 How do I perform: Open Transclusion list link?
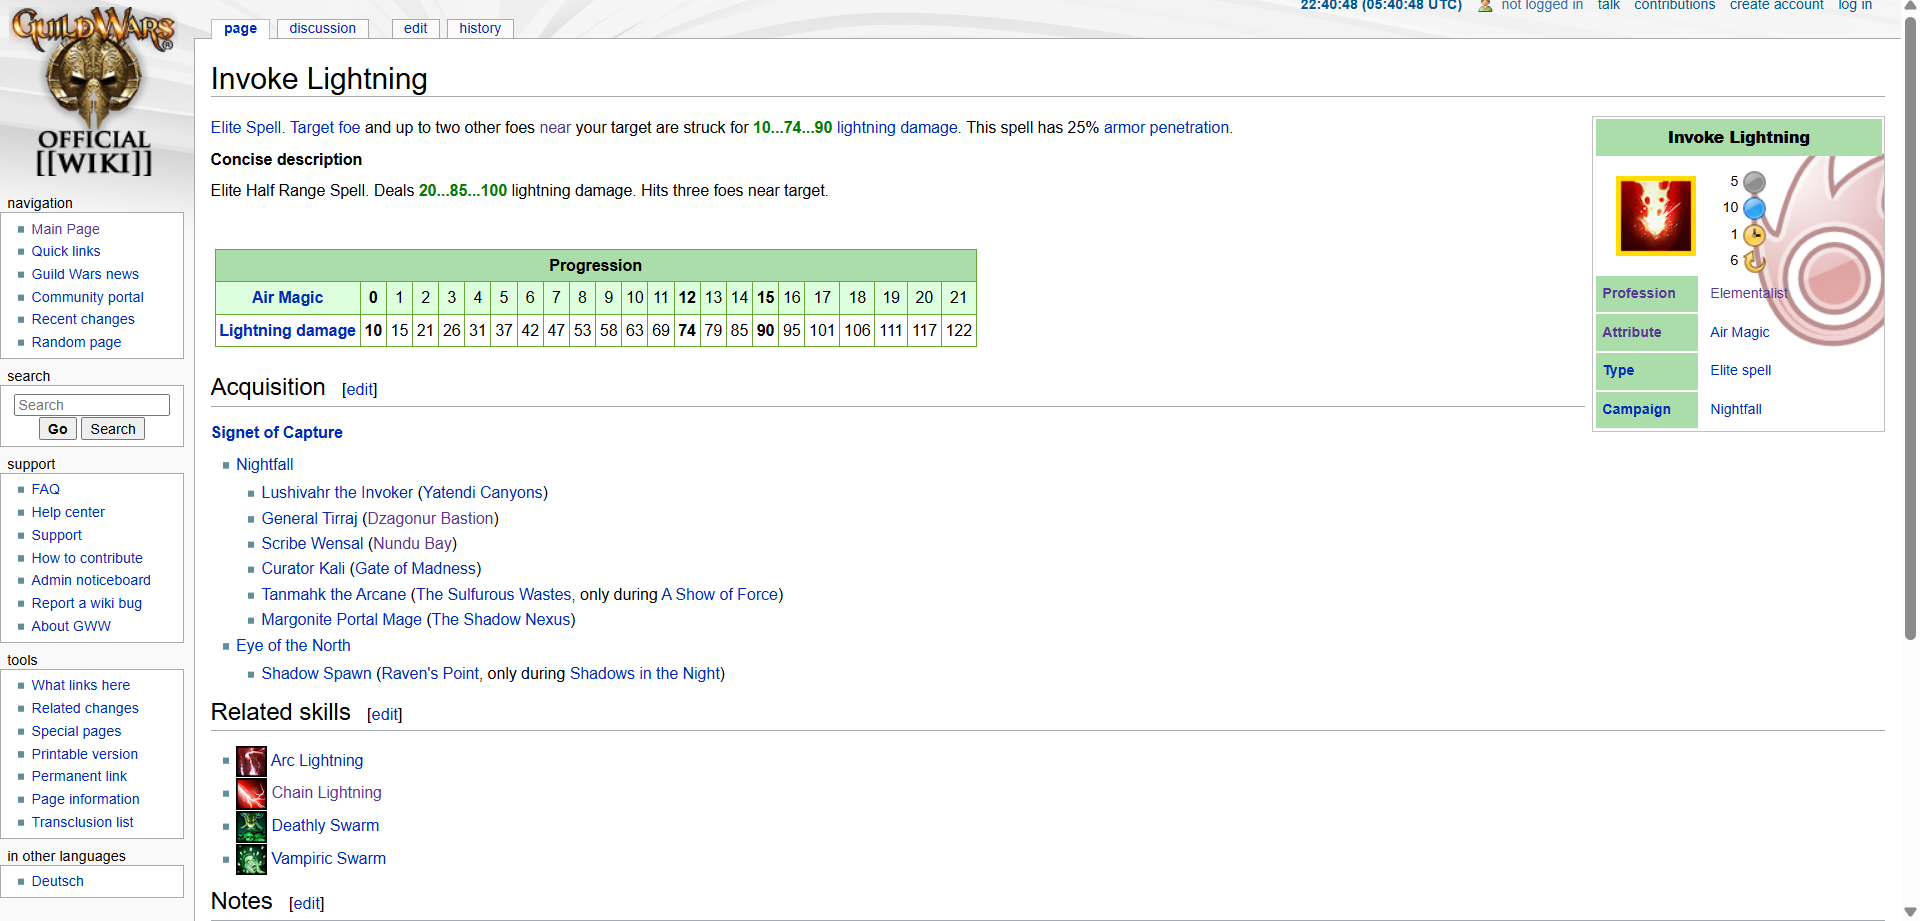[82, 822]
